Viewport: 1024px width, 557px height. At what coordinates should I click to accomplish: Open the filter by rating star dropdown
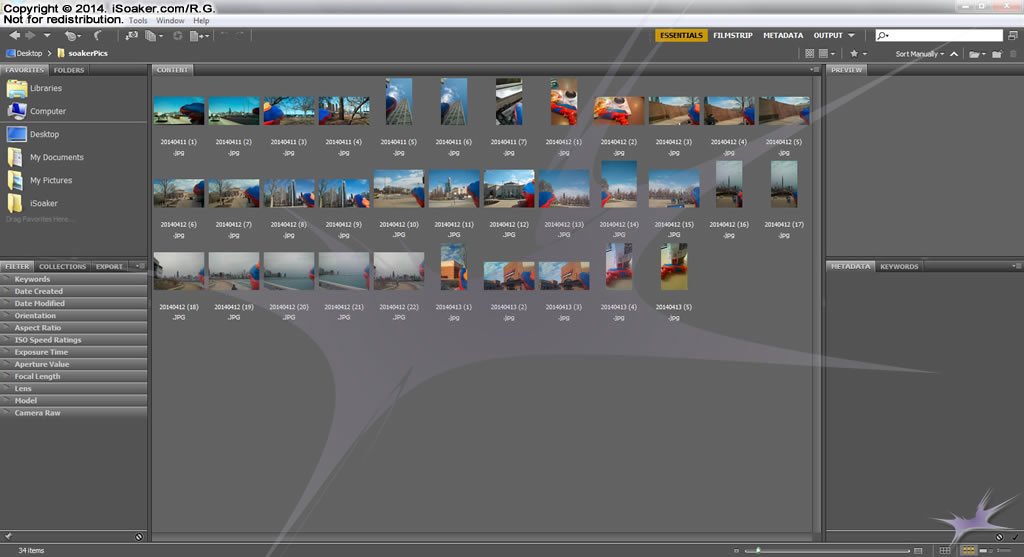coord(857,54)
